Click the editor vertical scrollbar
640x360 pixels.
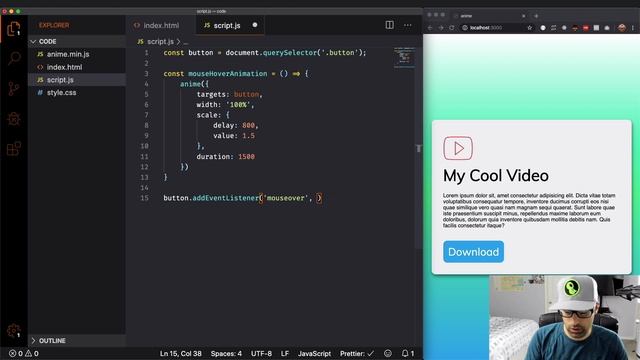click(x=418, y=148)
